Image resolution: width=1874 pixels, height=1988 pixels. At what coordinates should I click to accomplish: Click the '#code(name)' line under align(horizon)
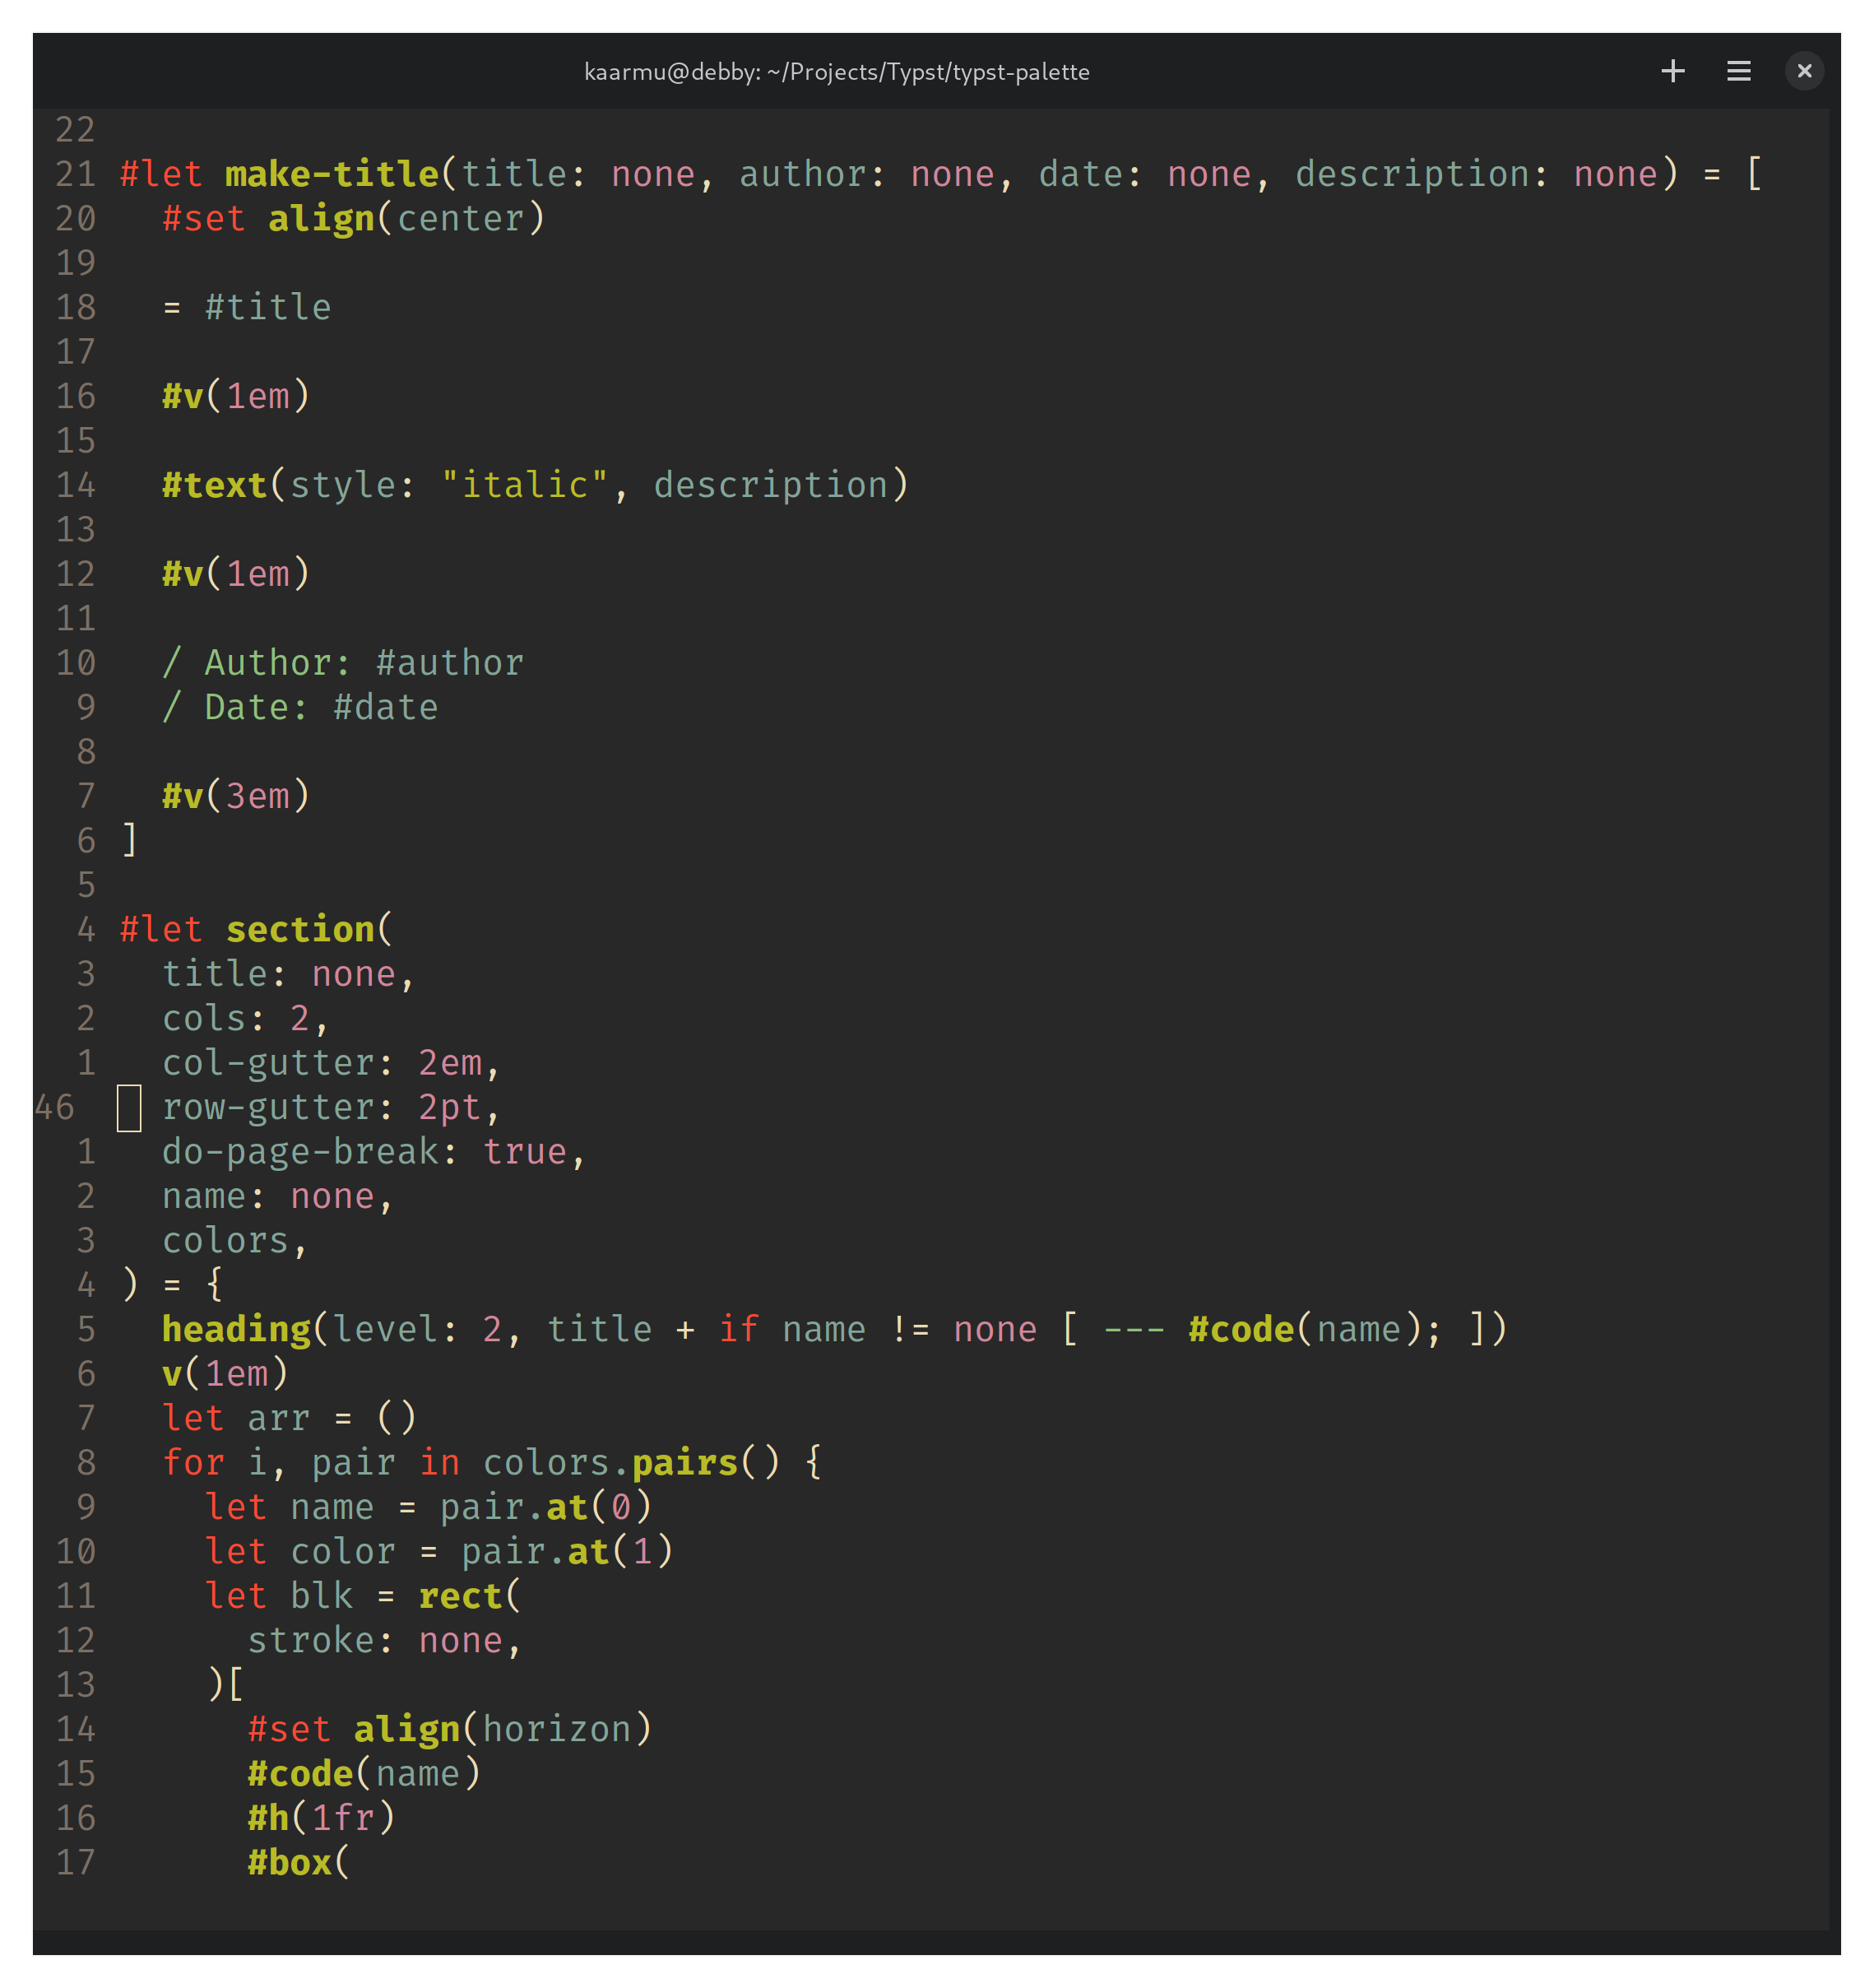(364, 1773)
